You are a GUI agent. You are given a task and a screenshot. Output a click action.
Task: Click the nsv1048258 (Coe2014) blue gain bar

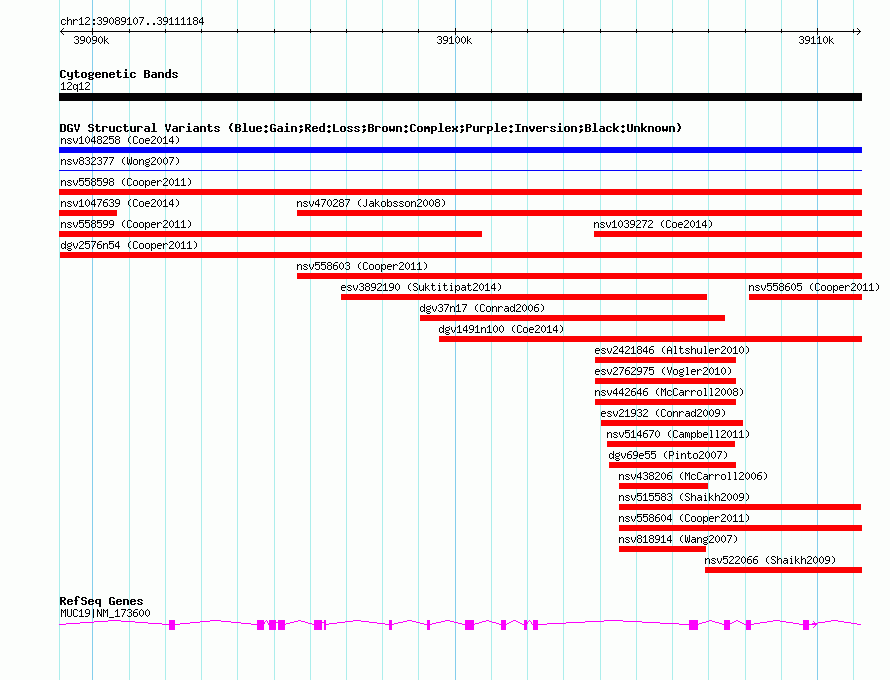[x=460, y=150]
